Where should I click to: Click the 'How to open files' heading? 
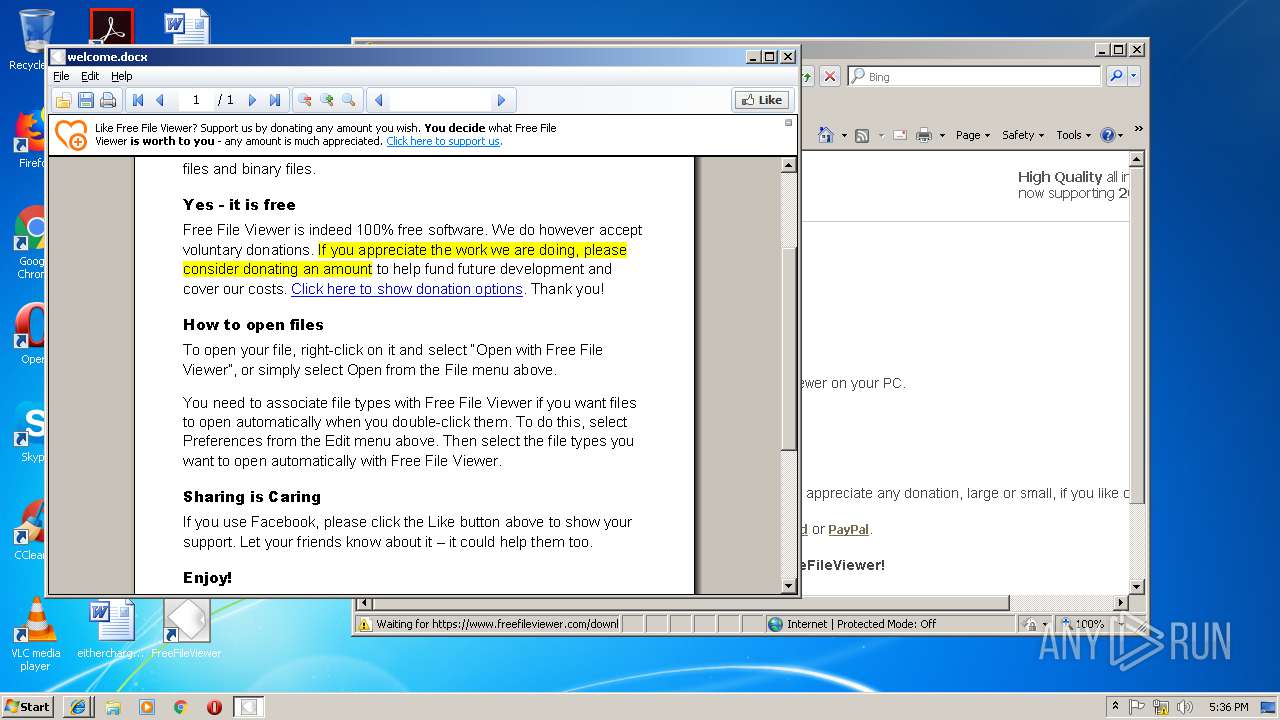pos(253,325)
